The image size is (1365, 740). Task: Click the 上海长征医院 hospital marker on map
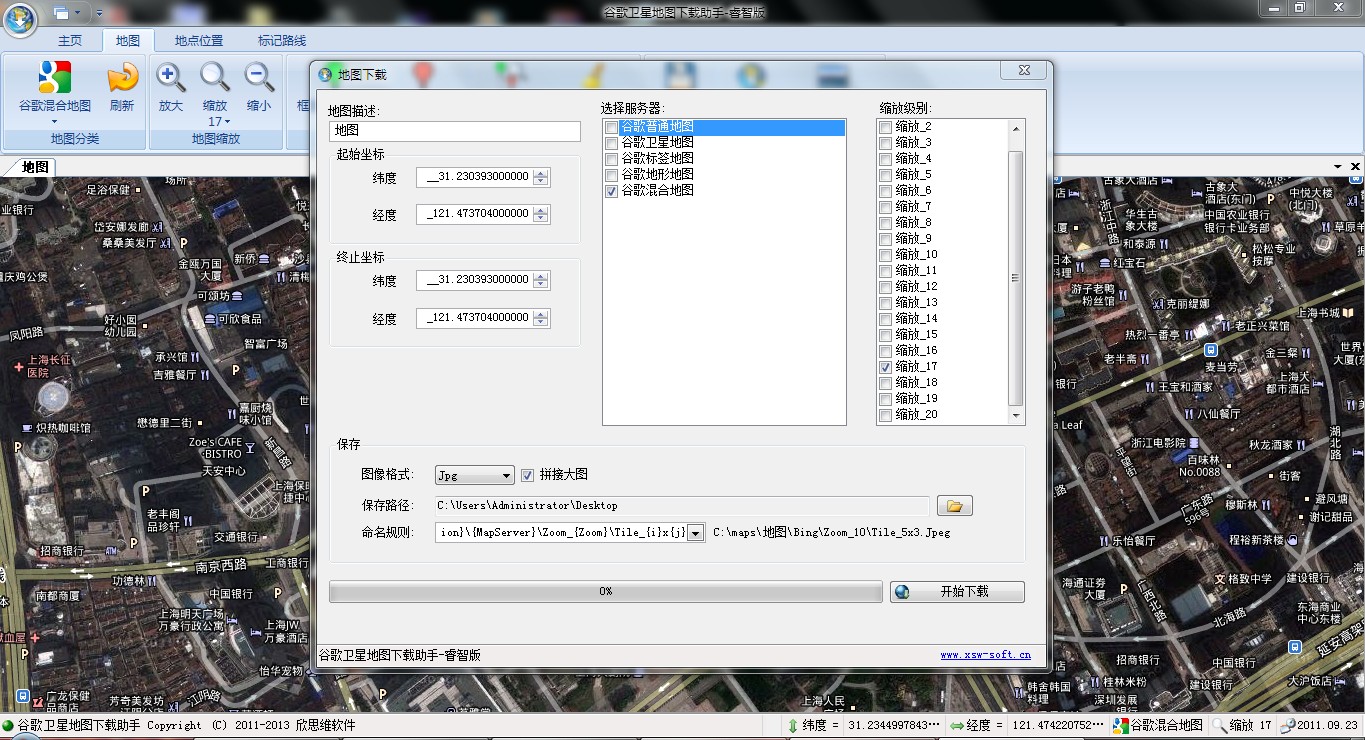tap(19, 367)
